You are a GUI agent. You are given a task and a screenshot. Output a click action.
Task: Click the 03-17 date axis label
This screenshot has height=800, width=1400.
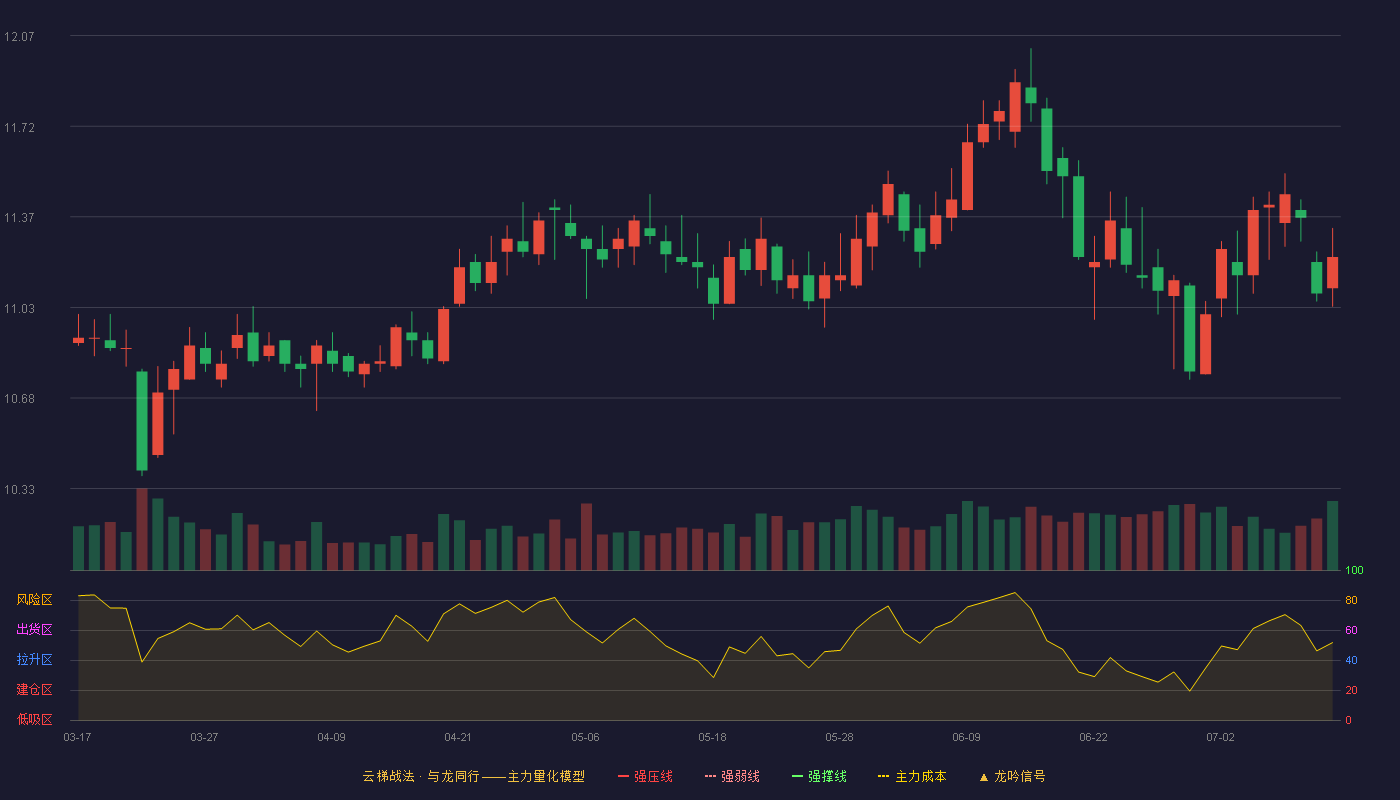pos(77,737)
